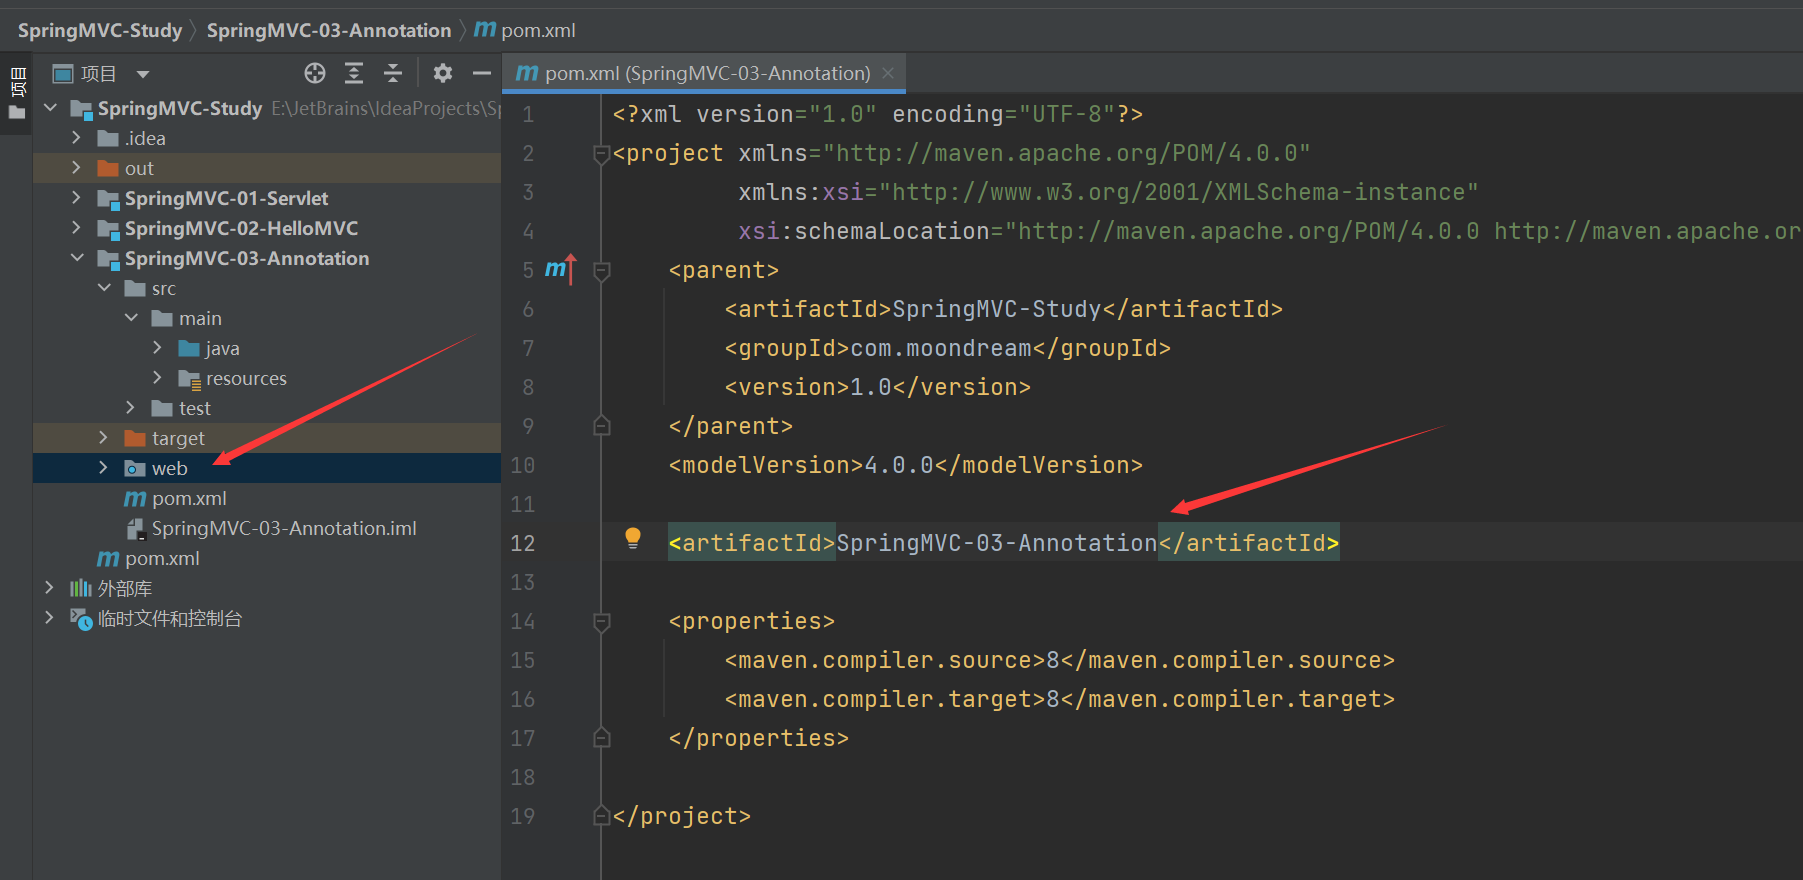Viewport: 1803px width, 880px height.
Task: Click the version 1.0 line in editor
Action: [878, 387]
